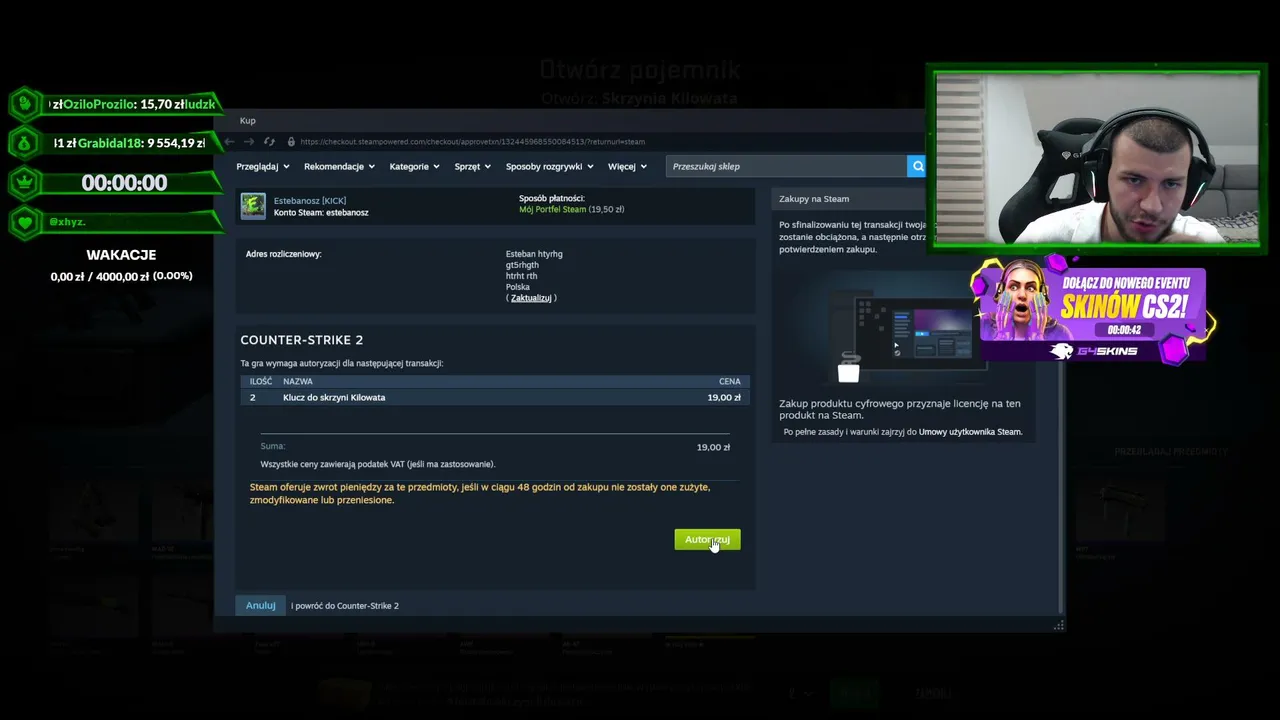Screen dimensions: 1280x720
Task: Open the Umowy użytkownika Steam link
Action: pos(970,432)
